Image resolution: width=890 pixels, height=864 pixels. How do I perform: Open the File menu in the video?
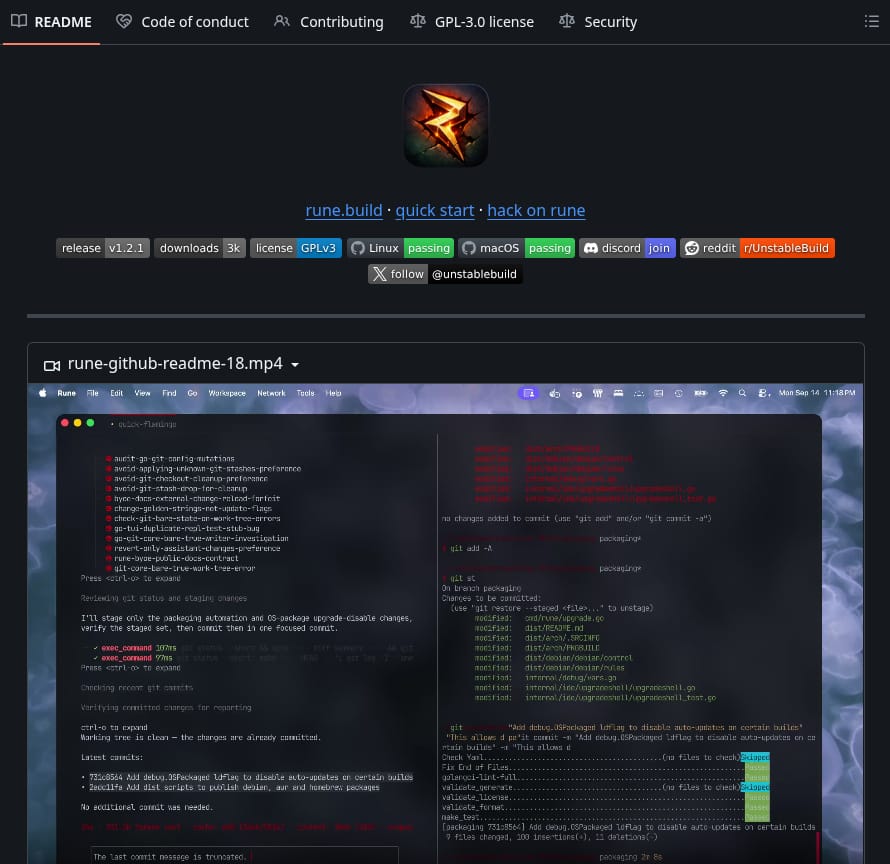[93, 393]
